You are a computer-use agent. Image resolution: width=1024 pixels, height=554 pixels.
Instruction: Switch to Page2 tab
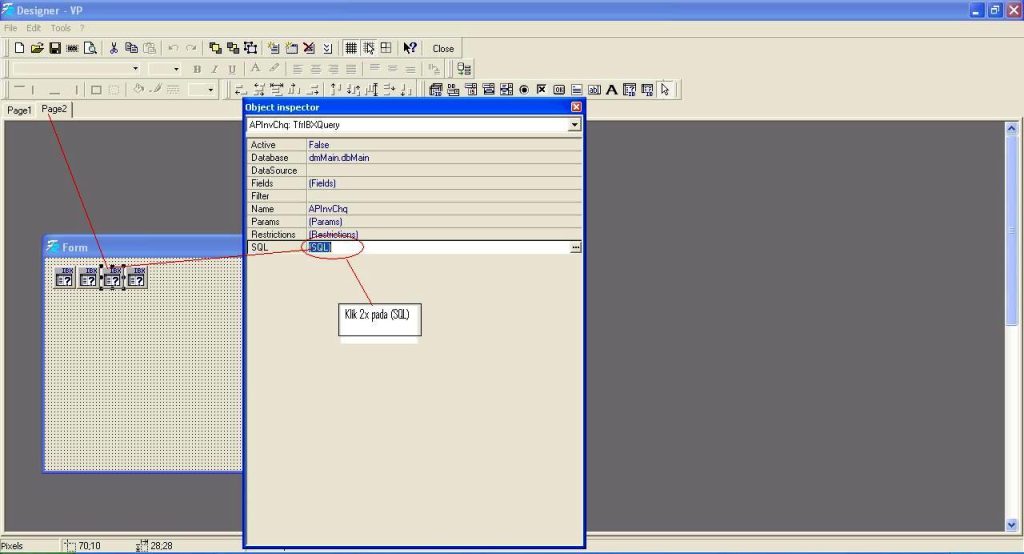click(x=54, y=109)
